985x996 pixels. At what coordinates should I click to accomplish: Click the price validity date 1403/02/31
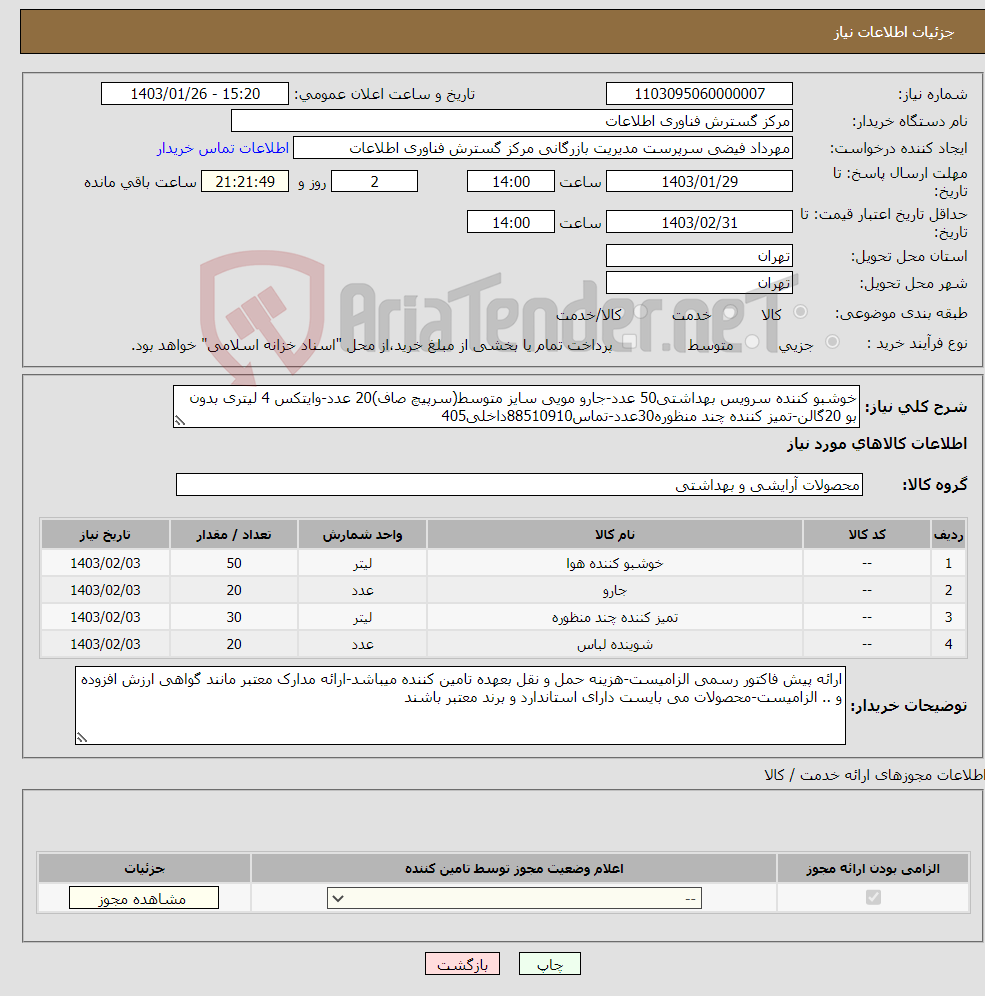[x=699, y=222]
